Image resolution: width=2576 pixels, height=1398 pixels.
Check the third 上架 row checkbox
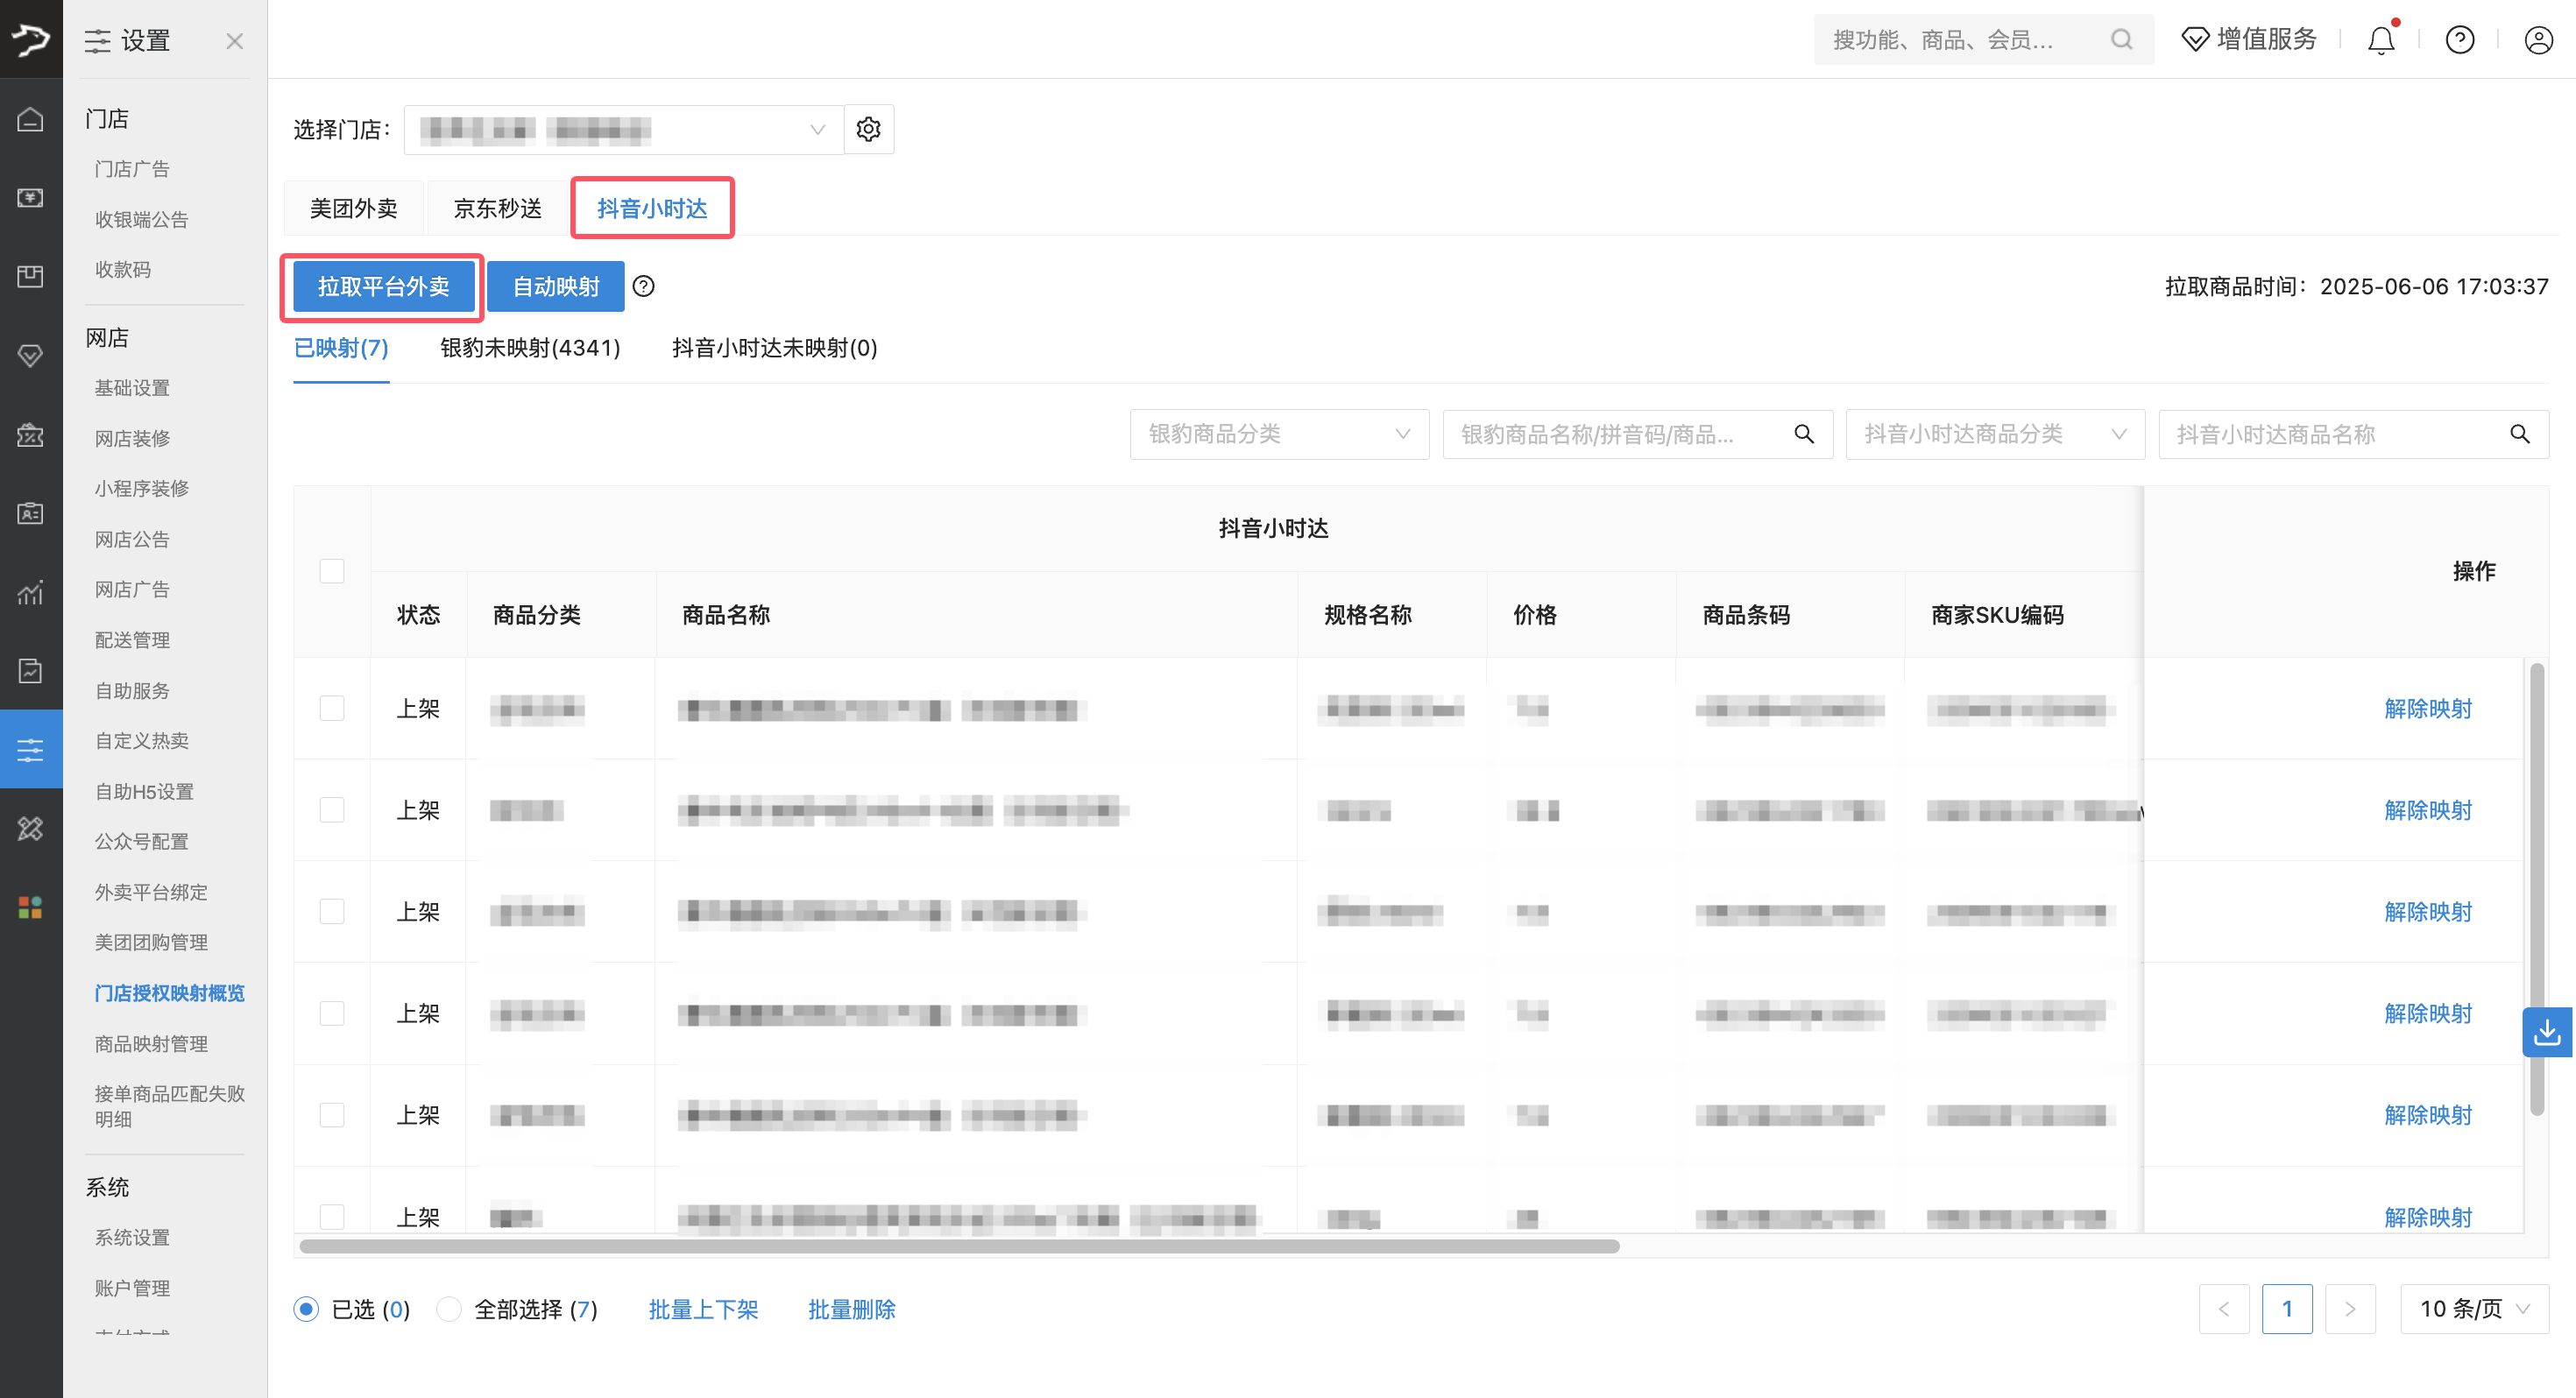332,911
